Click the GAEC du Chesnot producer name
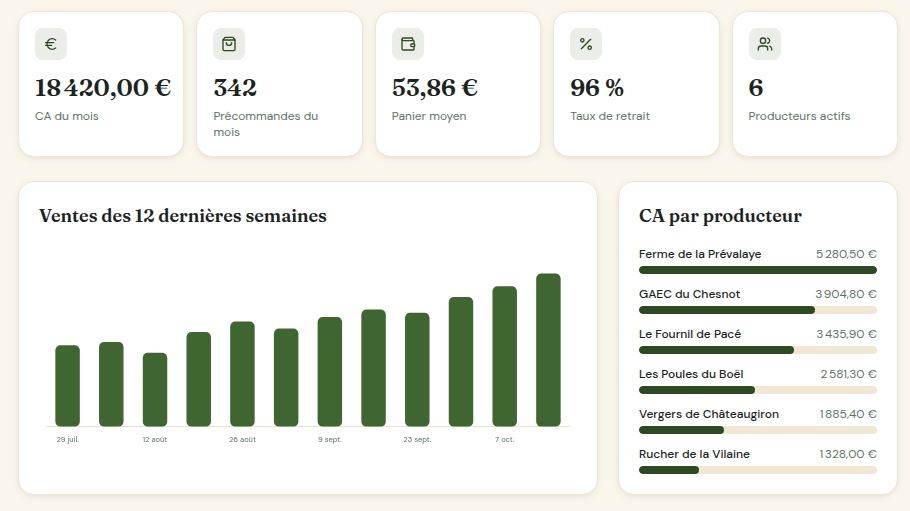The width and height of the screenshot is (910, 511). (x=689, y=294)
